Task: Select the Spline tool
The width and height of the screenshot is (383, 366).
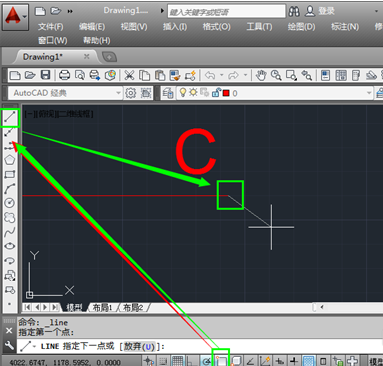Action: [10, 232]
